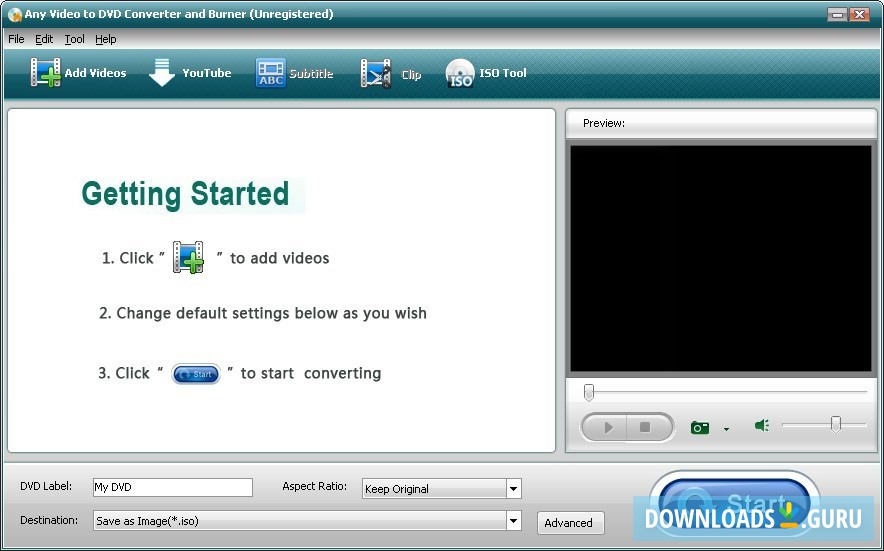Open the Tool menu
Viewport: 884px width, 551px height.
[x=74, y=39]
